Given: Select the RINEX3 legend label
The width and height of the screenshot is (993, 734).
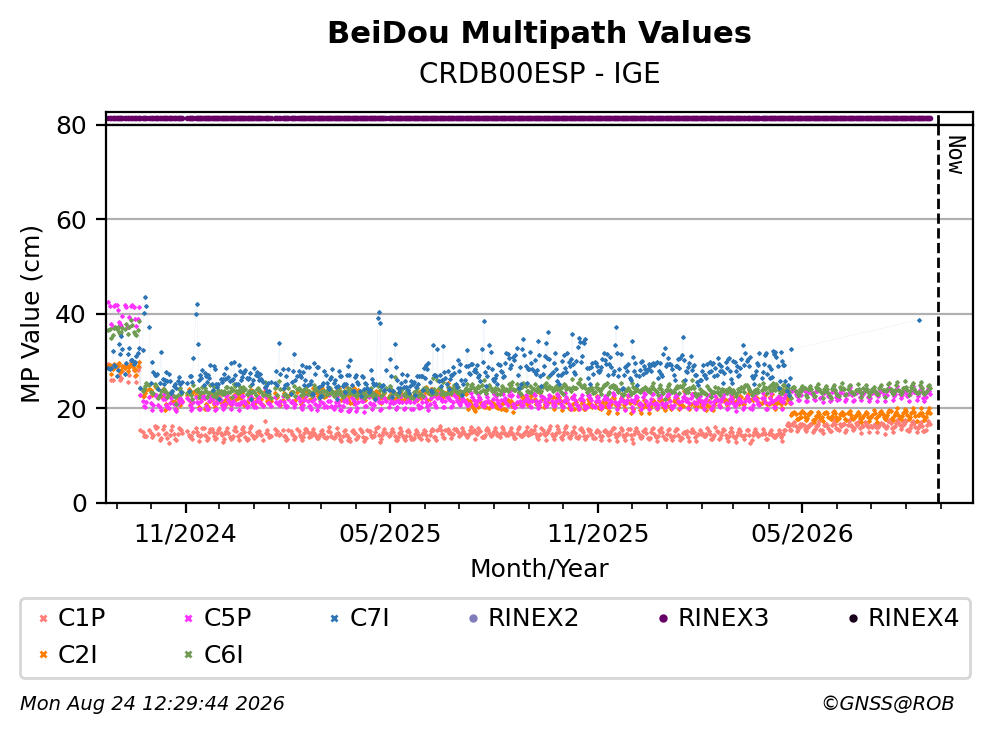Looking at the screenshot, I should tap(723, 618).
